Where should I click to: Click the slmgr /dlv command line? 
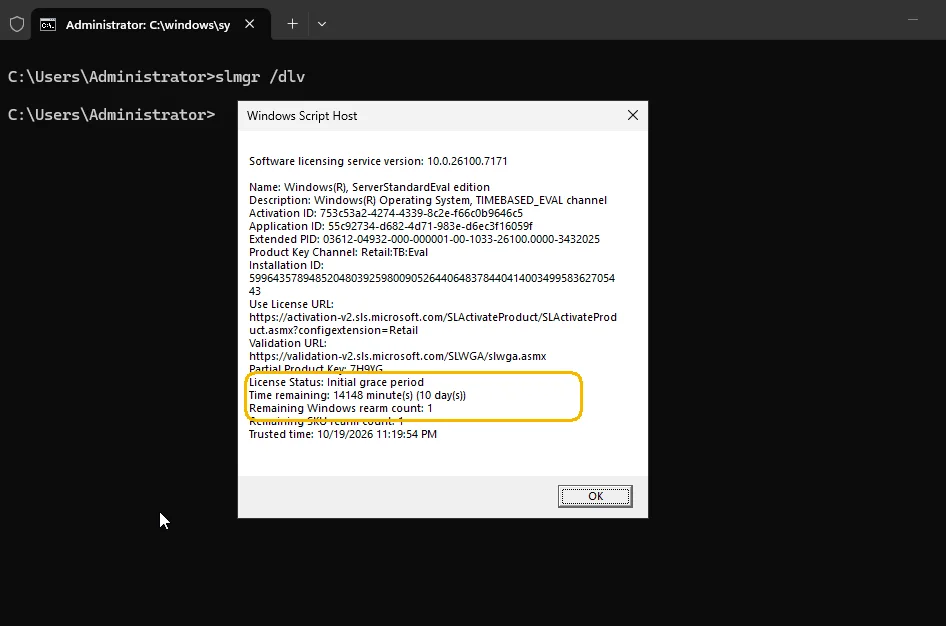pos(156,77)
